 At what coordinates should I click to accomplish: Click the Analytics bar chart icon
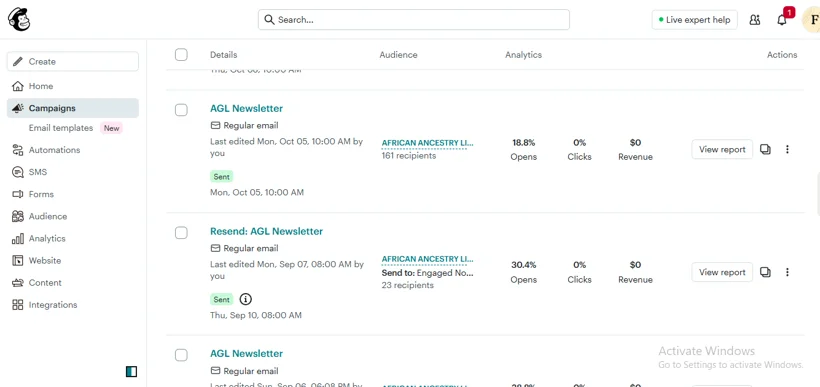tap(18, 238)
